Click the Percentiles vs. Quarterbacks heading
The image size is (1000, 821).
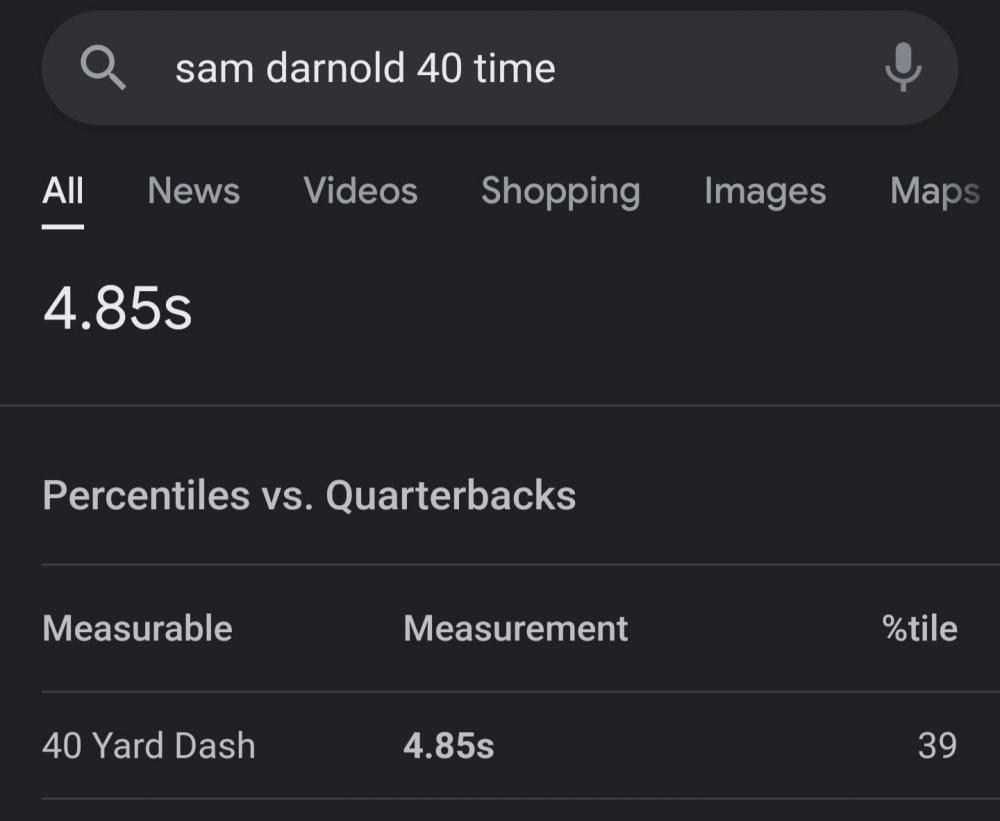(x=309, y=495)
